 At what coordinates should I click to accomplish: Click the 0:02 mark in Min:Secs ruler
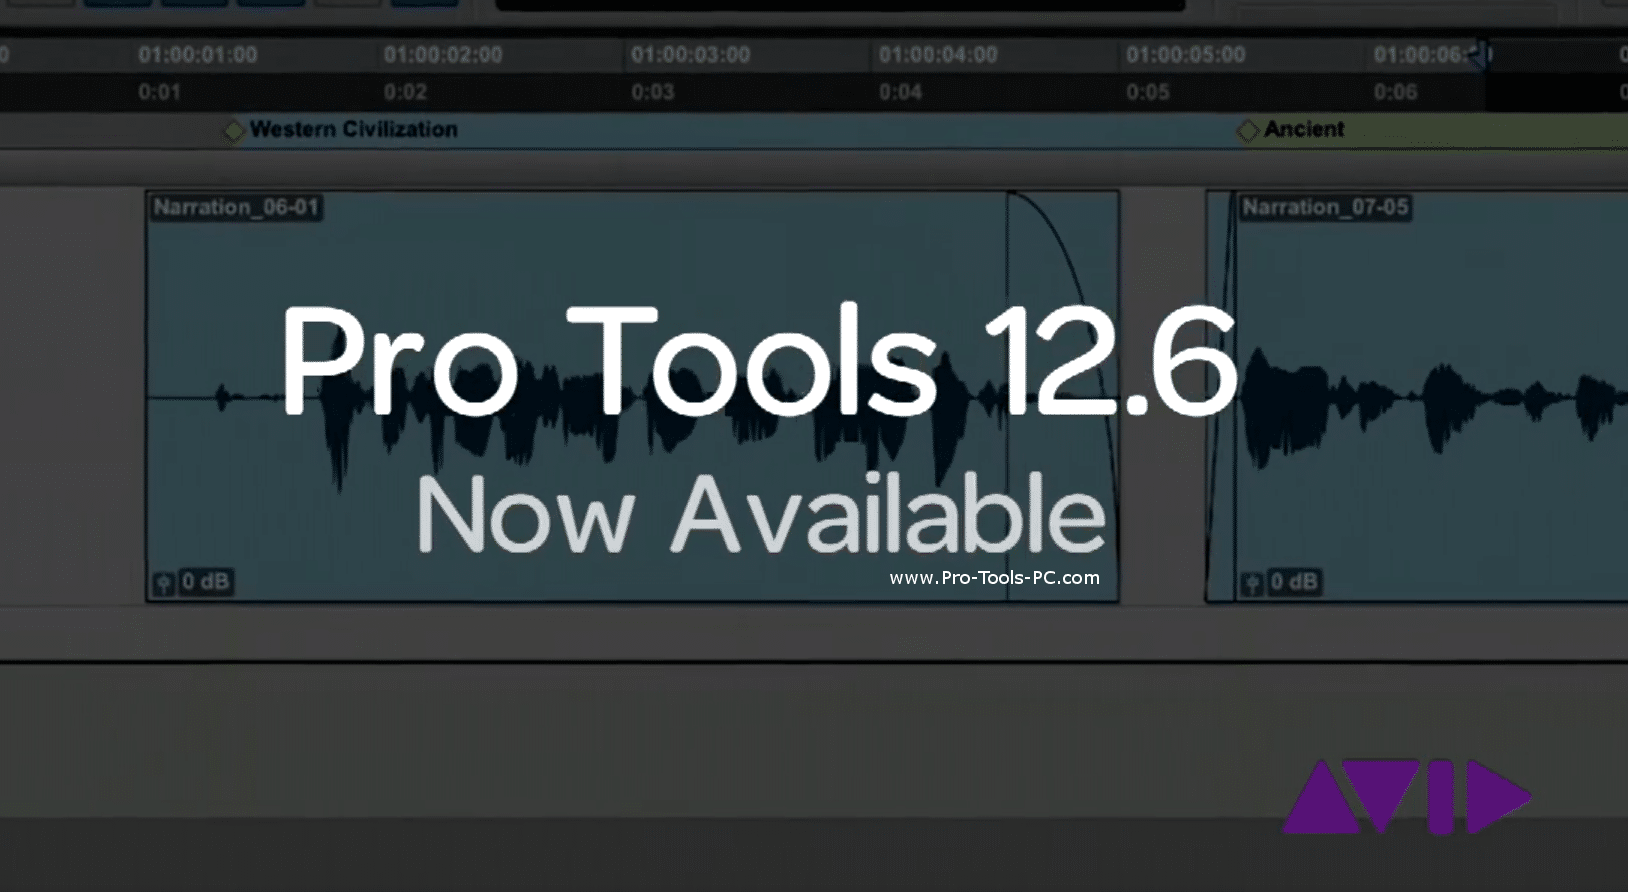[405, 92]
